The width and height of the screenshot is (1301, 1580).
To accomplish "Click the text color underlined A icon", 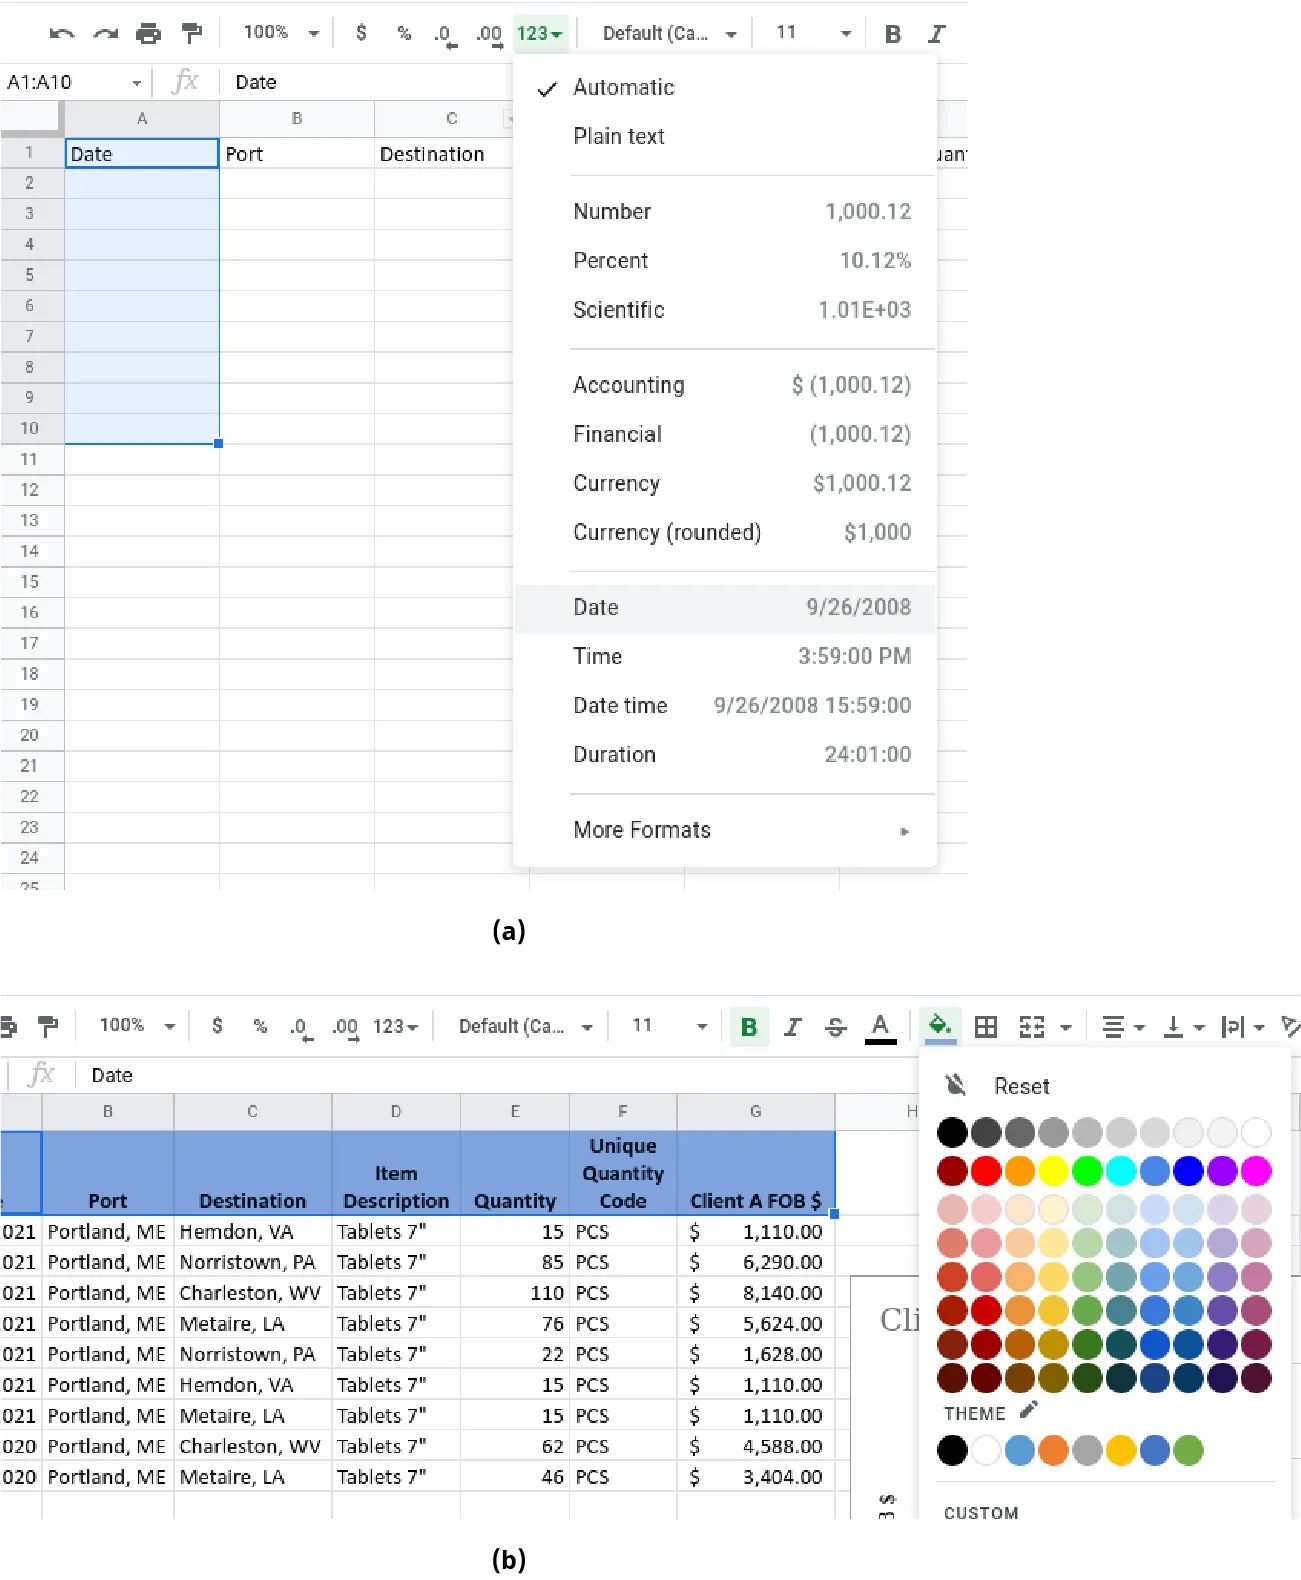I will pyautogui.click(x=880, y=1027).
